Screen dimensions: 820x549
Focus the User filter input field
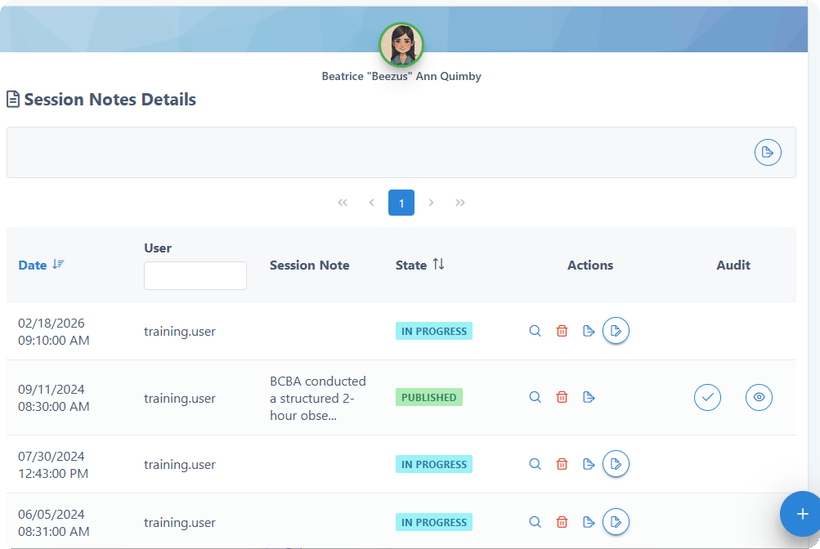195,276
